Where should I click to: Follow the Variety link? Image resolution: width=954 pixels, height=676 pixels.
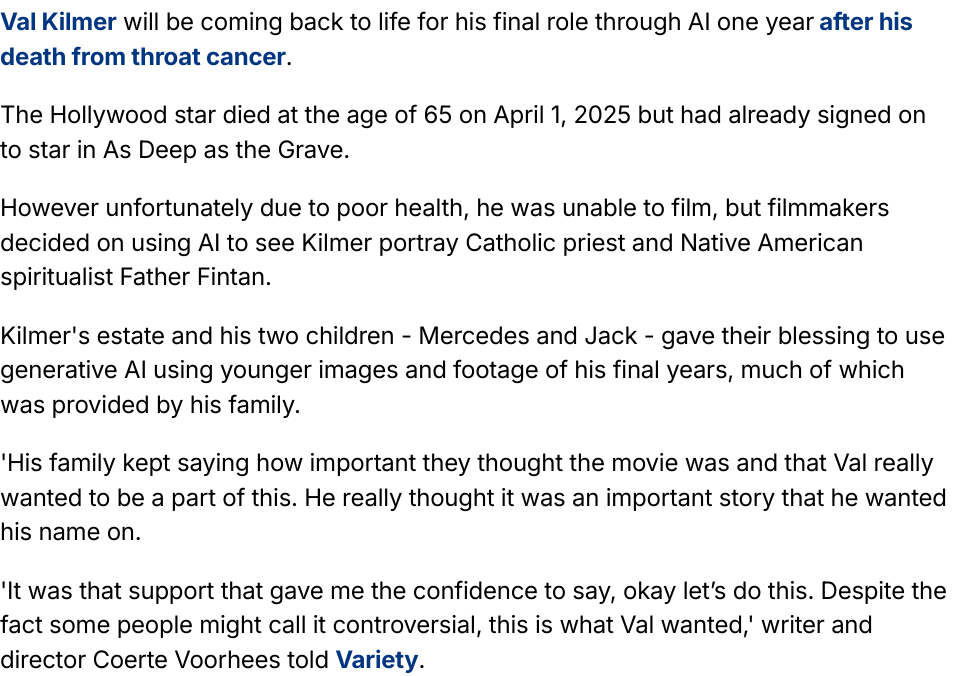click(376, 660)
